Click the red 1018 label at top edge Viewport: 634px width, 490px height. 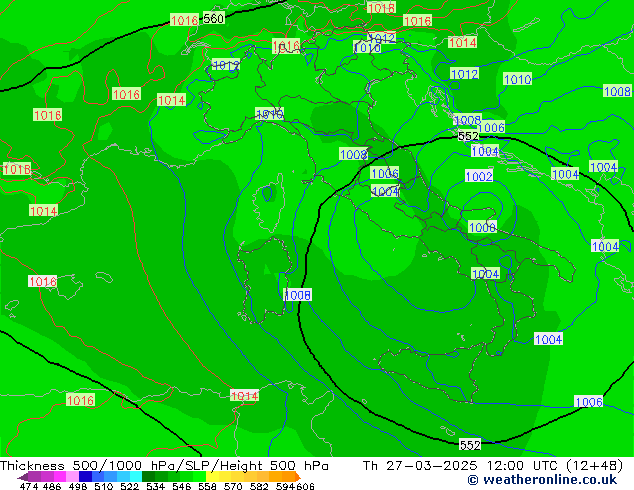click(x=381, y=8)
